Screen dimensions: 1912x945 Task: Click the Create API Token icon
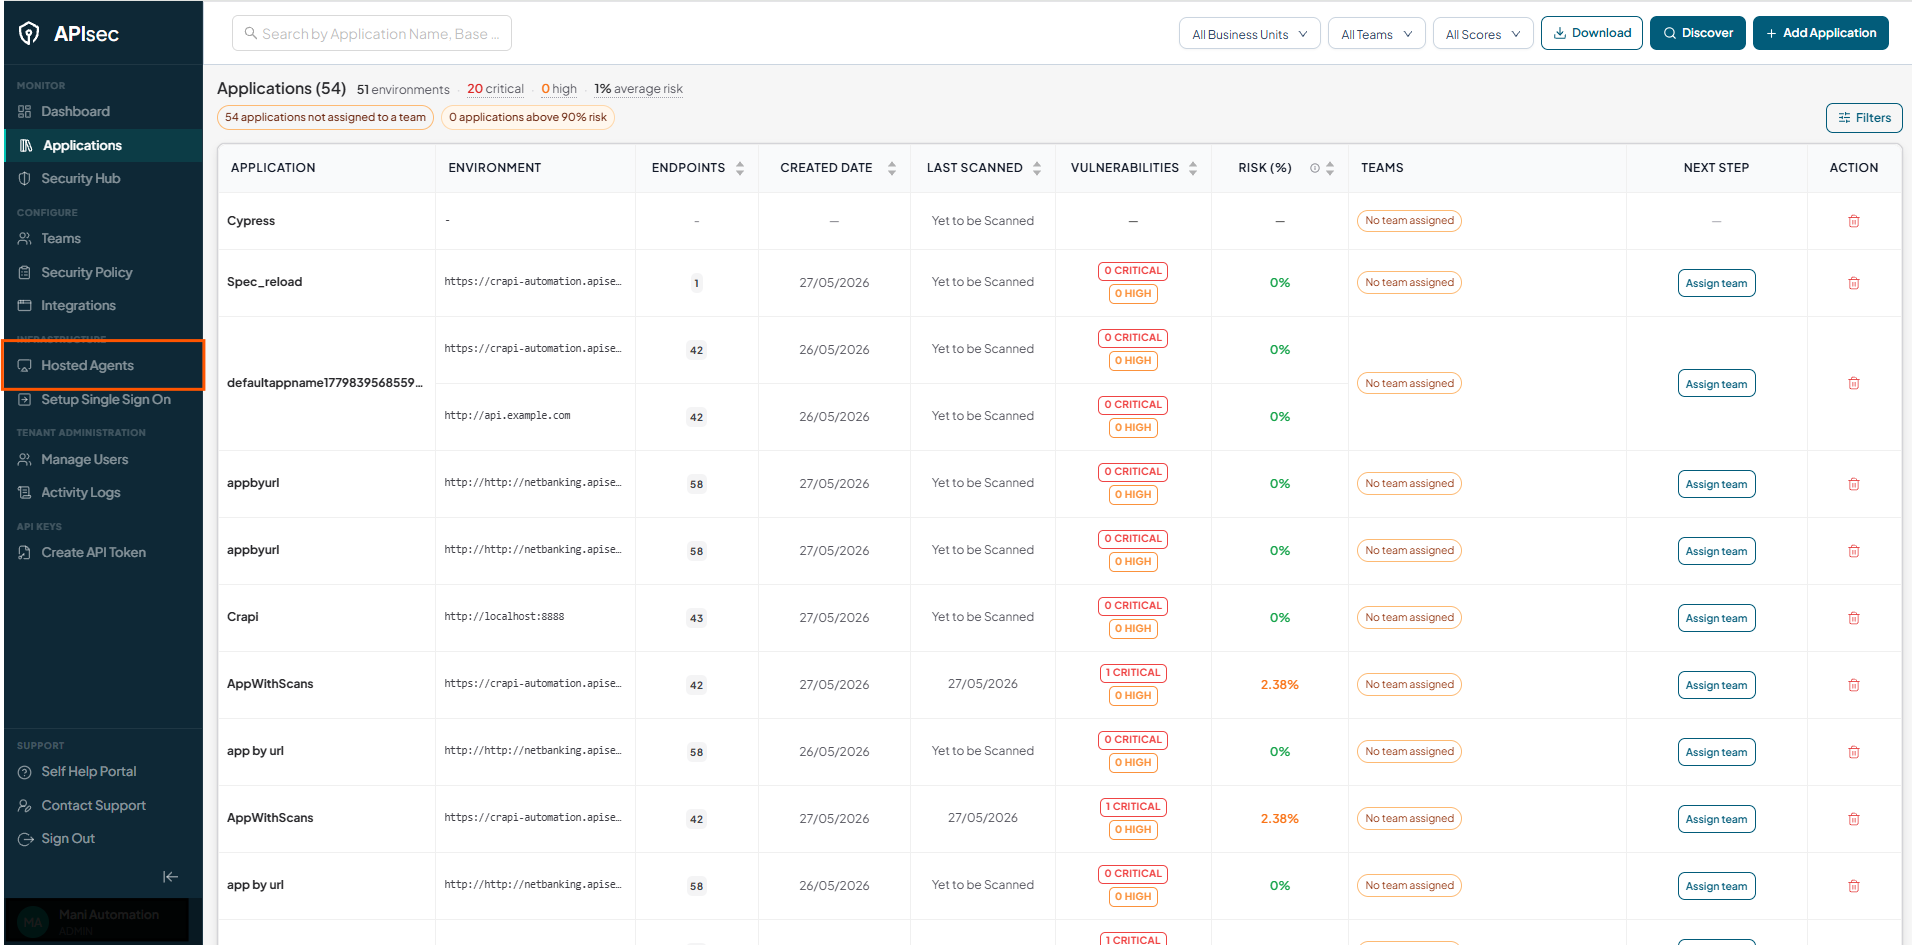25,553
